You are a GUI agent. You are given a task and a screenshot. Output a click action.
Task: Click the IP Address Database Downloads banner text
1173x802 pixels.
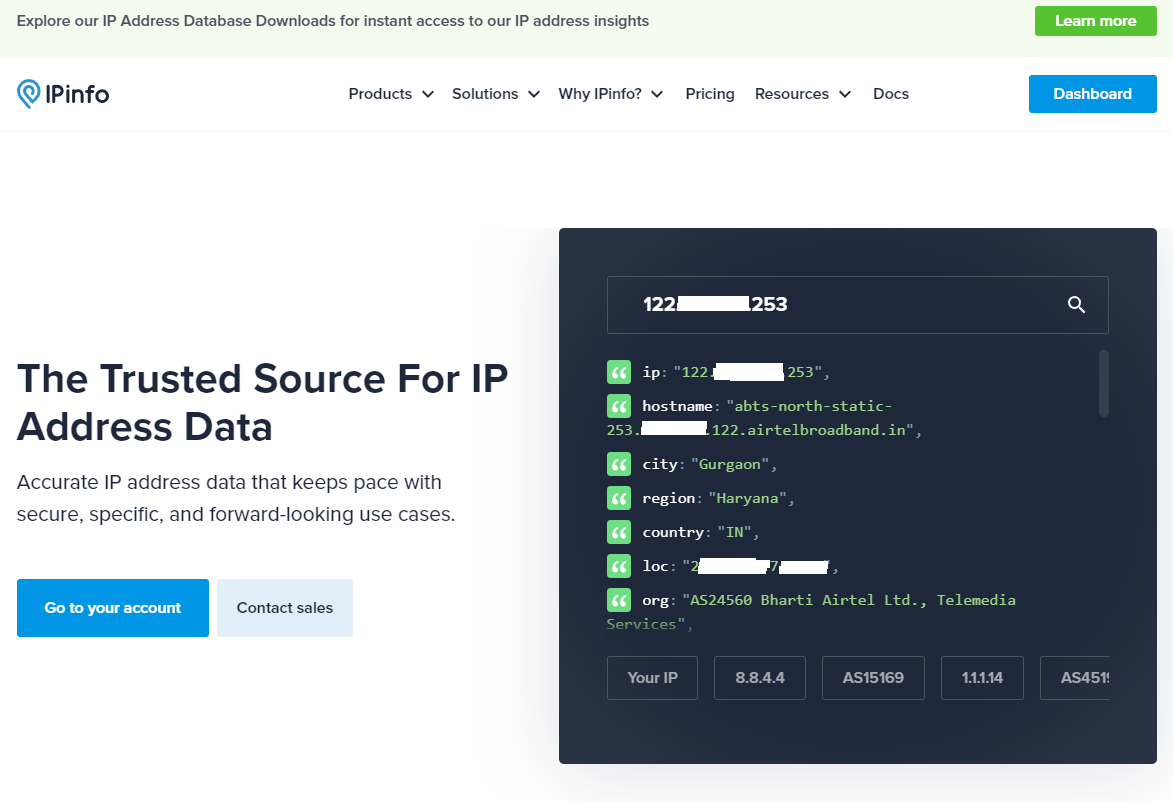click(333, 21)
